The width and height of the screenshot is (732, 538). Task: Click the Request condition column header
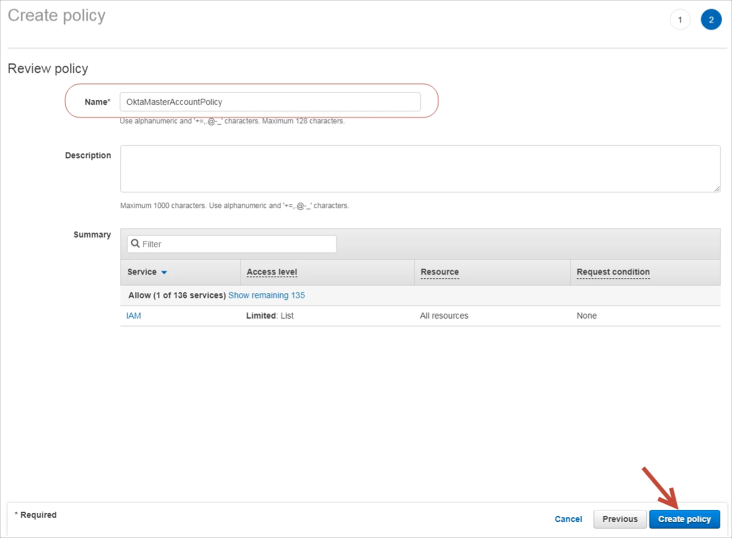coord(612,272)
